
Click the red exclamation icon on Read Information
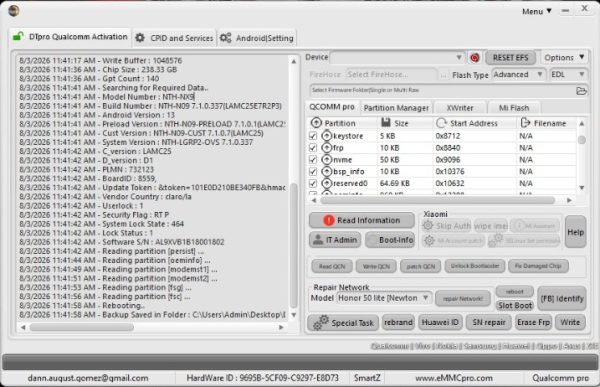pos(328,220)
